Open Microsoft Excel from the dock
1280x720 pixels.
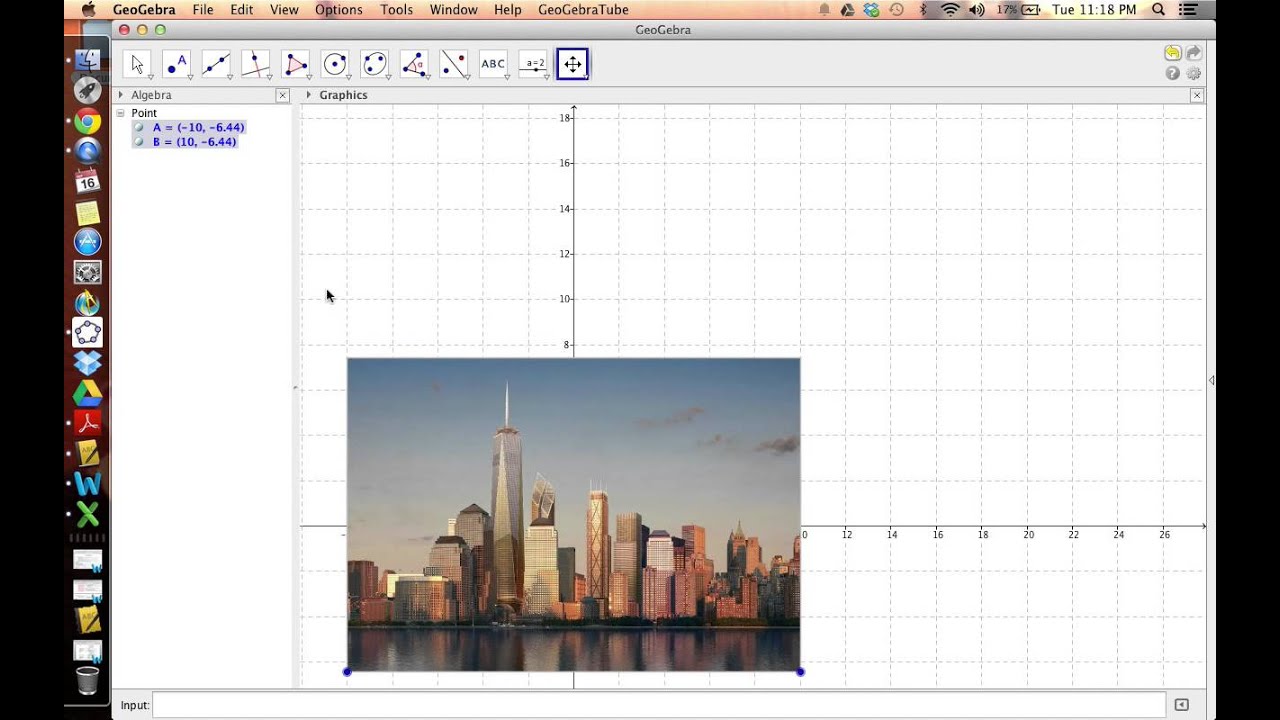(88, 514)
